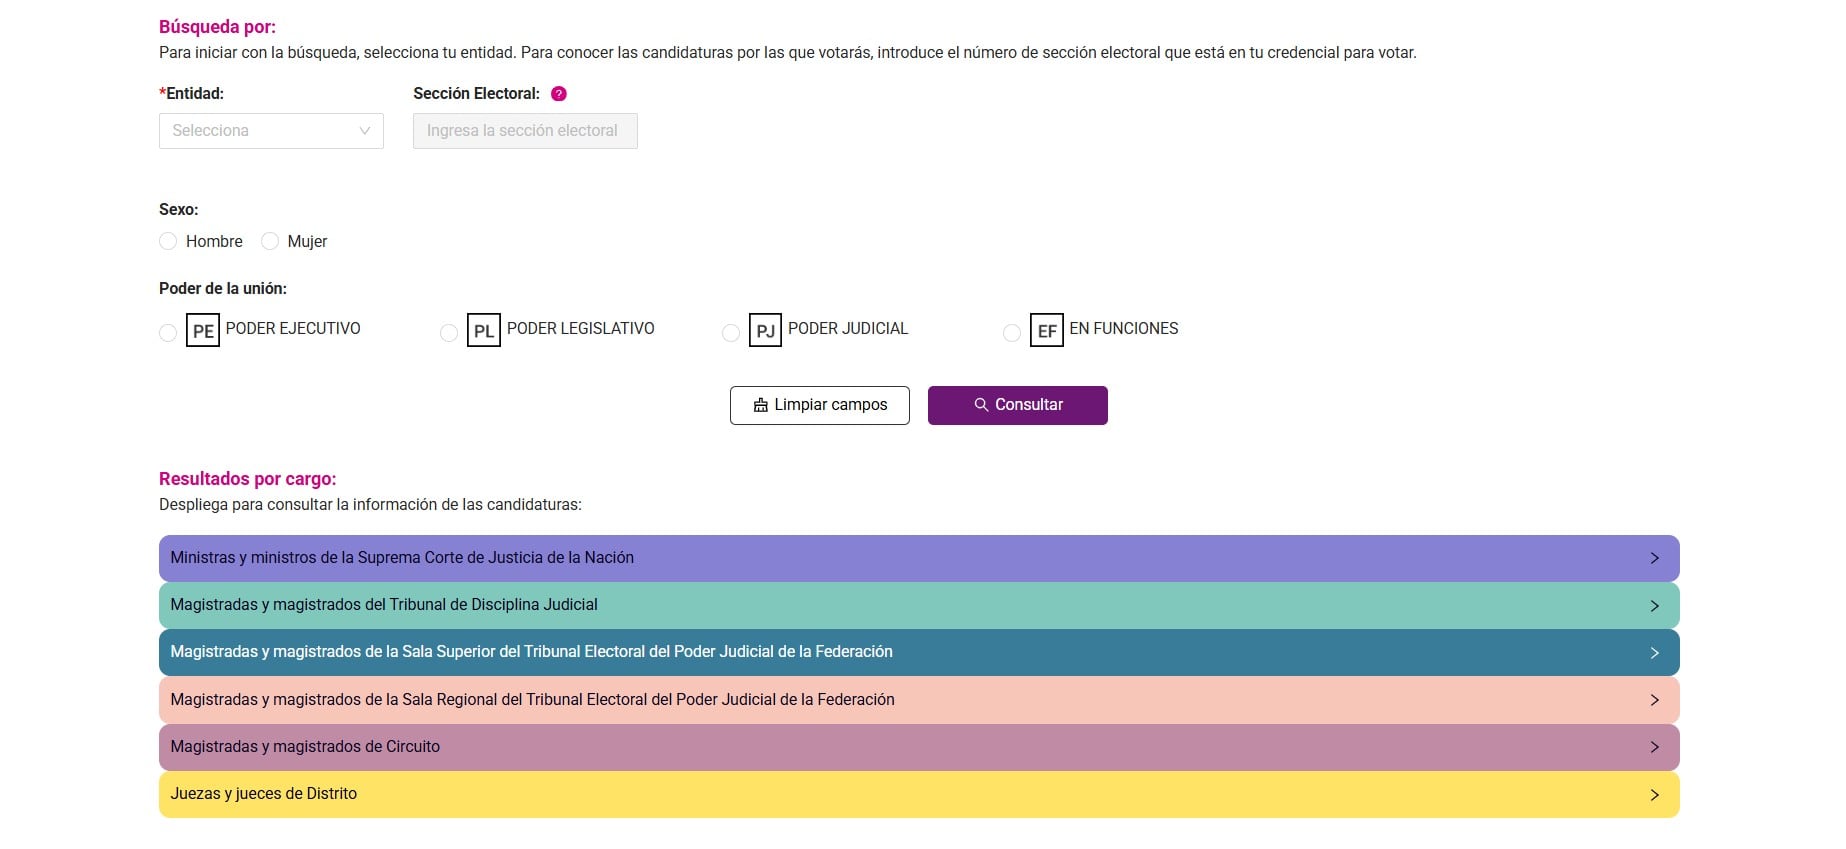Click the PL Poder Legislativo badge icon

pyautogui.click(x=484, y=331)
